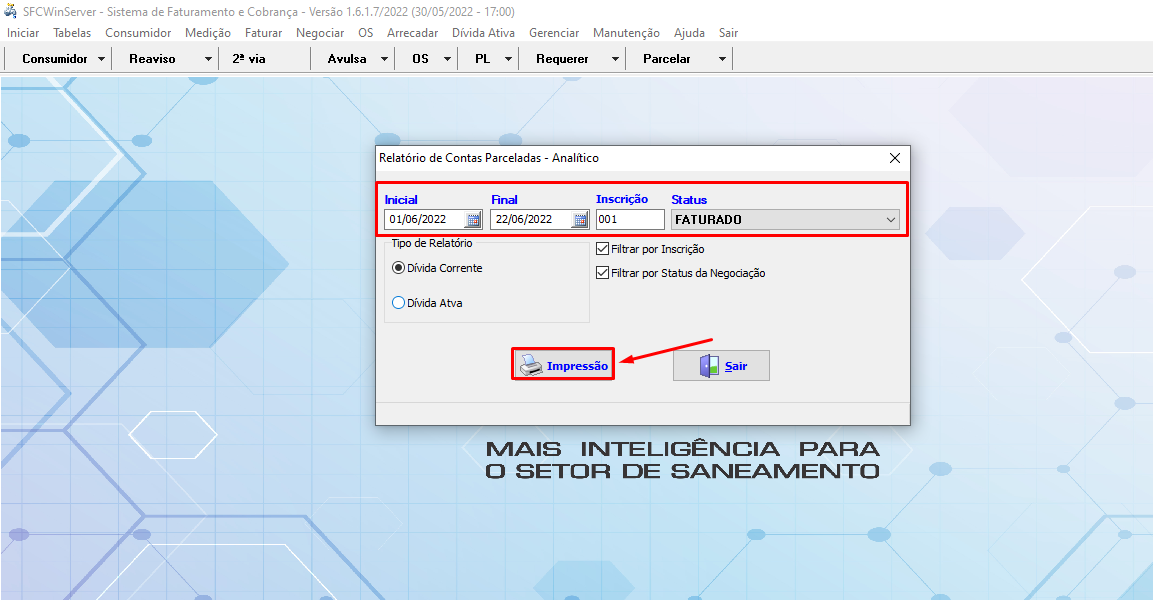Open the Faturar menu
Image resolution: width=1153 pixels, height=600 pixels.
pyautogui.click(x=263, y=33)
